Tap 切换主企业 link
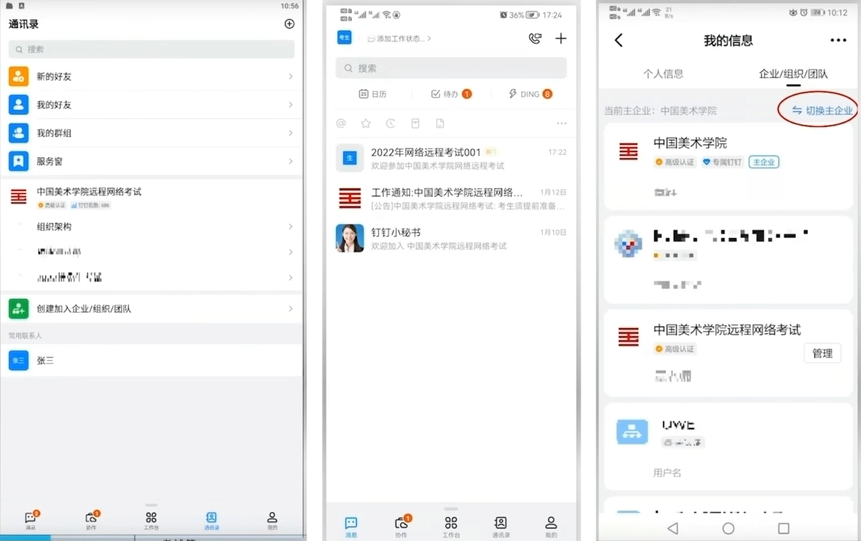 tap(822, 110)
